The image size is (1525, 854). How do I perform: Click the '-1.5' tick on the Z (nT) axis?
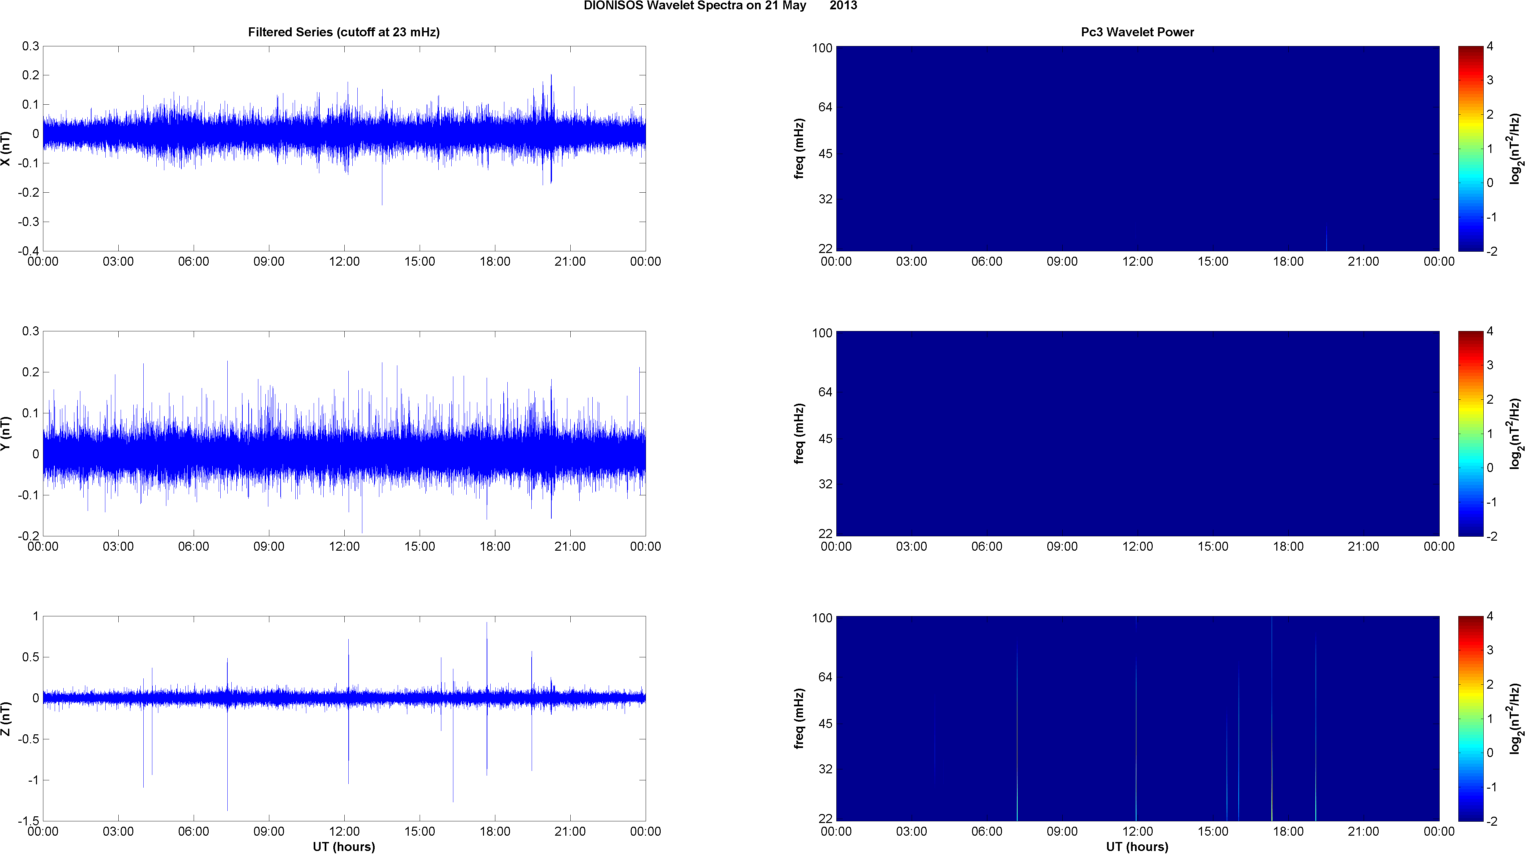27,821
